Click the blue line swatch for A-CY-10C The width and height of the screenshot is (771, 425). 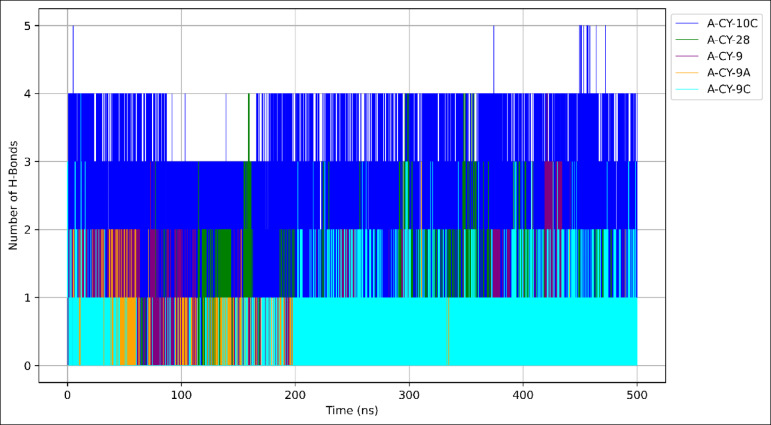point(687,23)
